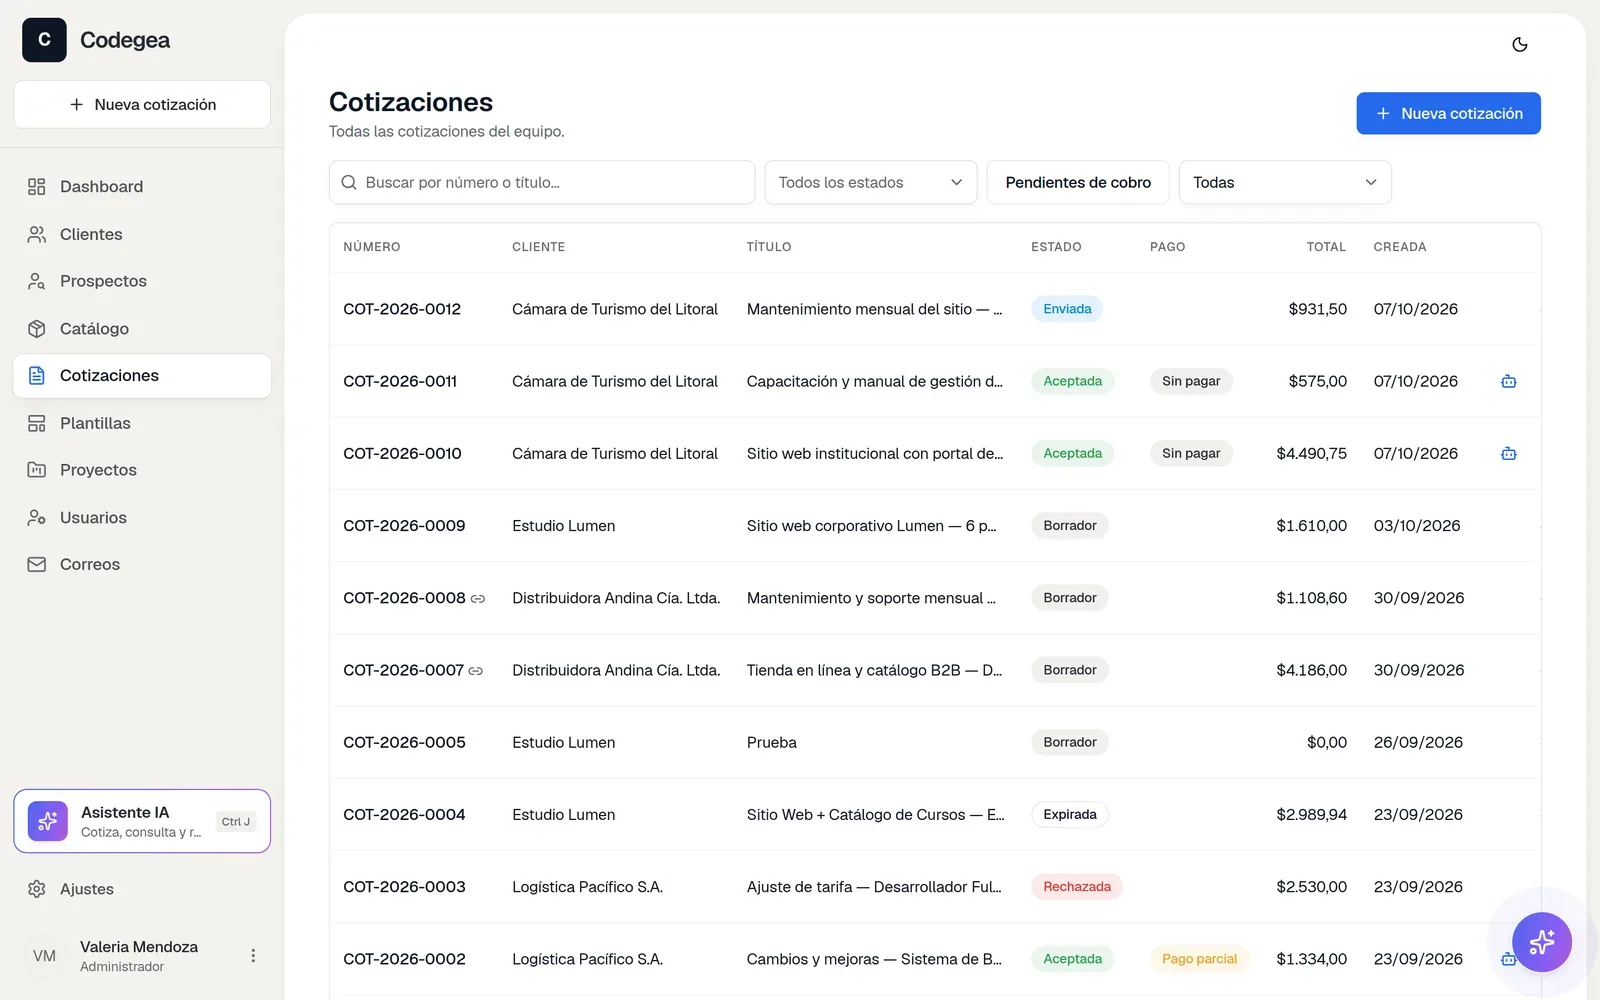The width and height of the screenshot is (1600, 1000).
Task: Open the Todos los estados dropdown
Action: coord(871,182)
